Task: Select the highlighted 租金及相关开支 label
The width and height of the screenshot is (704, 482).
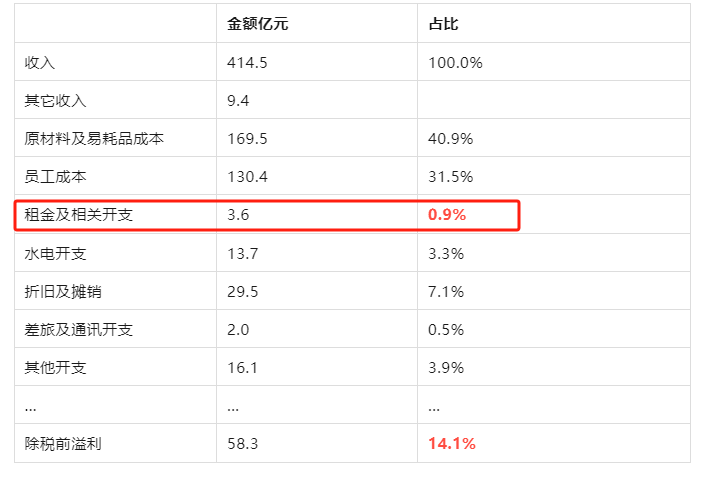Action: click(79, 215)
